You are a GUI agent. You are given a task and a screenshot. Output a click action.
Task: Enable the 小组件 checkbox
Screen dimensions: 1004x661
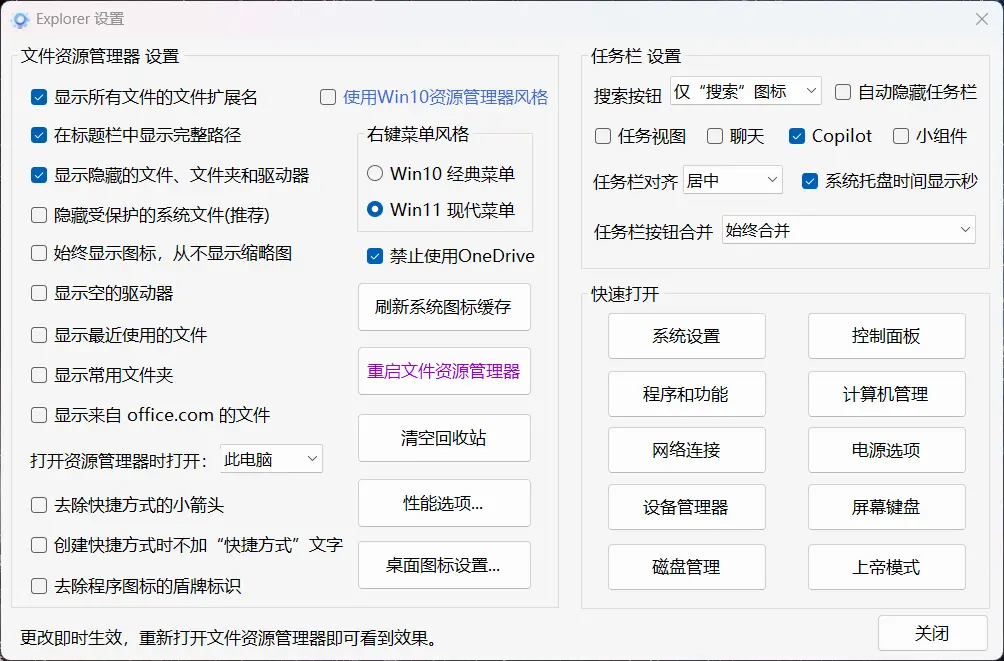point(900,136)
